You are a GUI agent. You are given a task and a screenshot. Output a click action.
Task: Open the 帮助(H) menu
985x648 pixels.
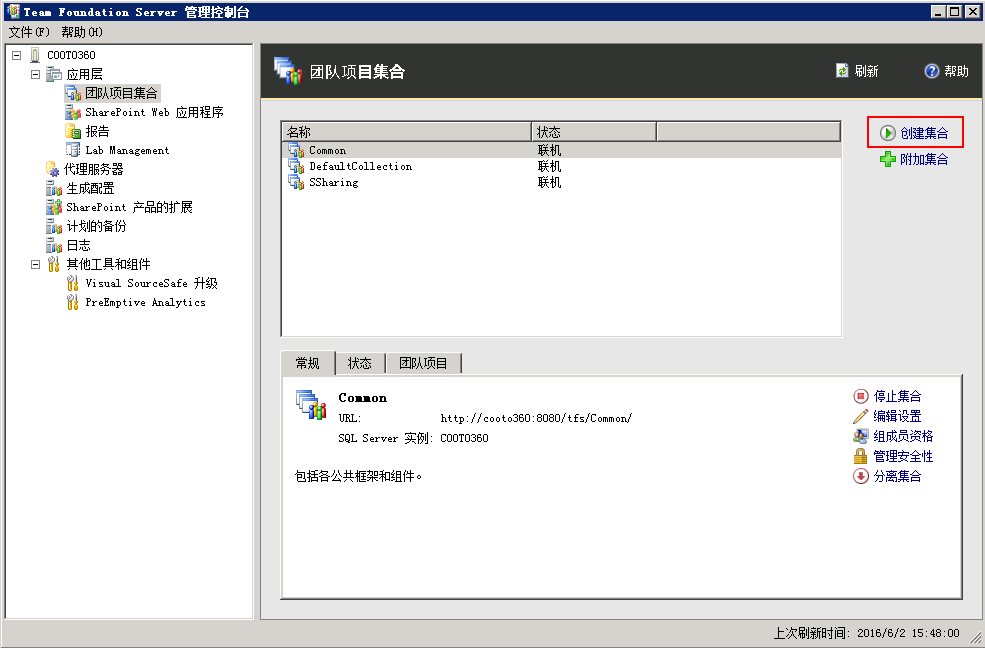point(82,32)
